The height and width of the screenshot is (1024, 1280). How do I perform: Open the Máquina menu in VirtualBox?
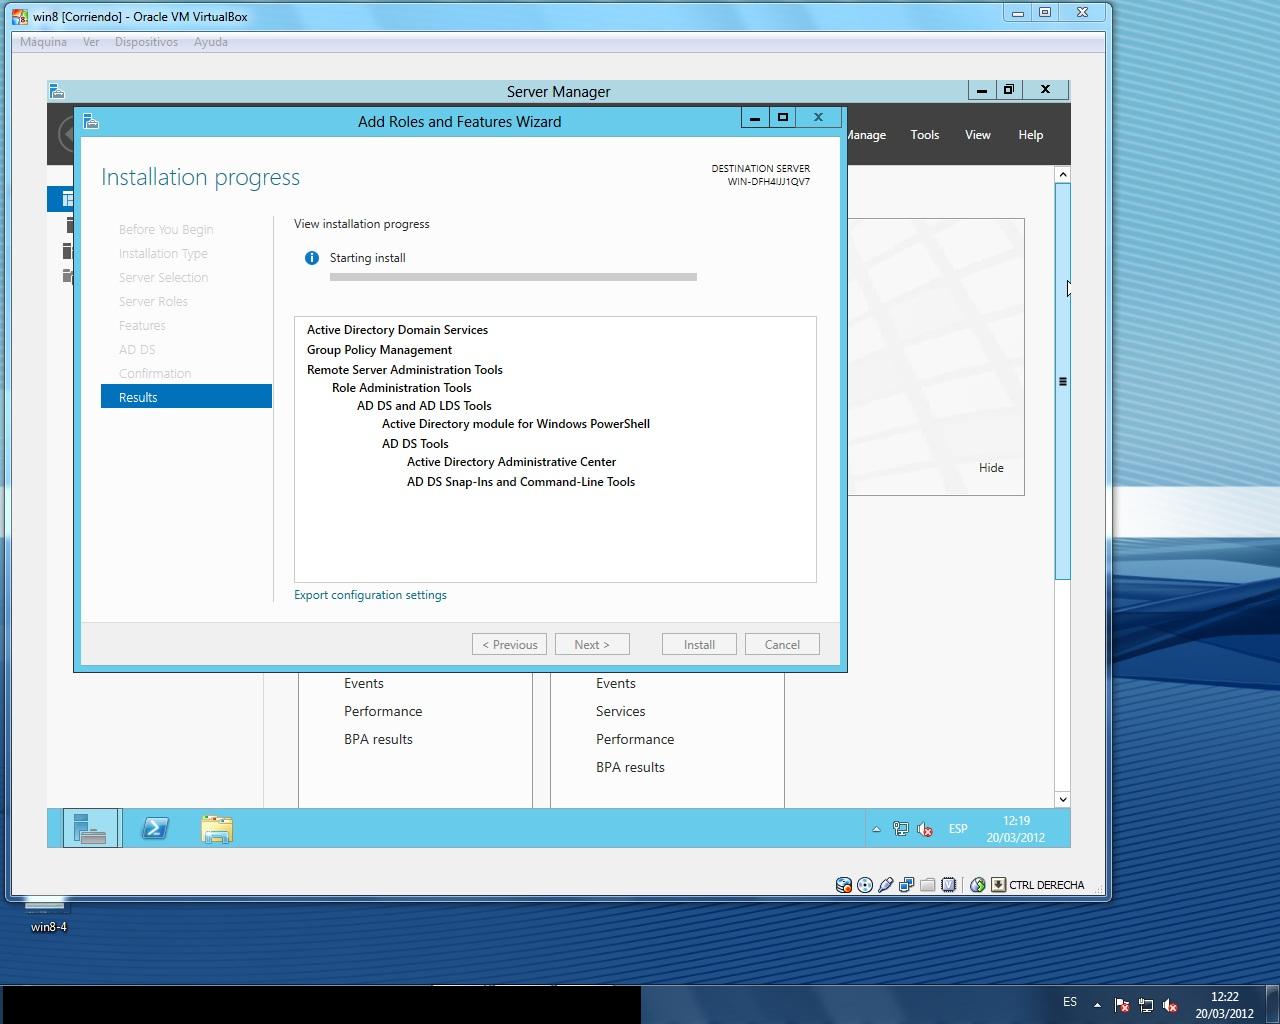click(43, 42)
